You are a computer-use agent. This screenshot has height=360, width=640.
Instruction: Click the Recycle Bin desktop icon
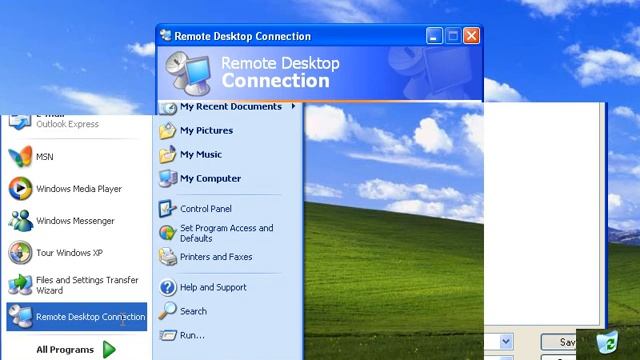(x=607, y=342)
